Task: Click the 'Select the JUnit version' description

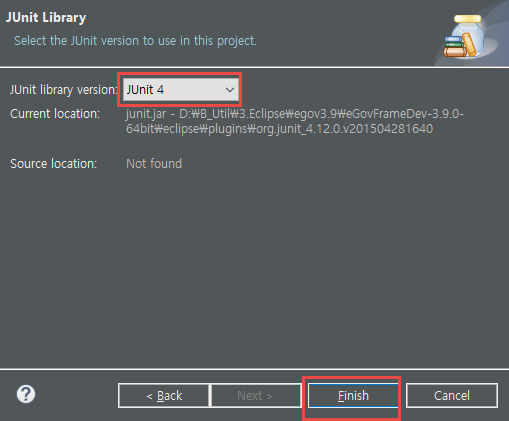Action: click(x=135, y=41)
